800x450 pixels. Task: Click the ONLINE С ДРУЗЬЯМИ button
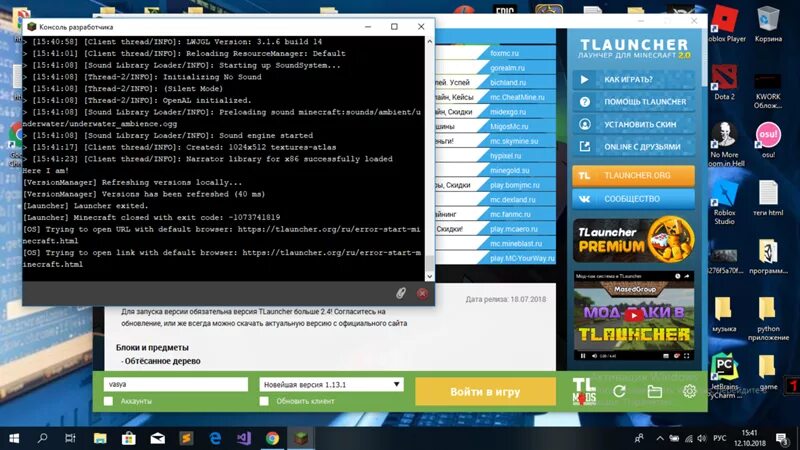click(633, 146)
